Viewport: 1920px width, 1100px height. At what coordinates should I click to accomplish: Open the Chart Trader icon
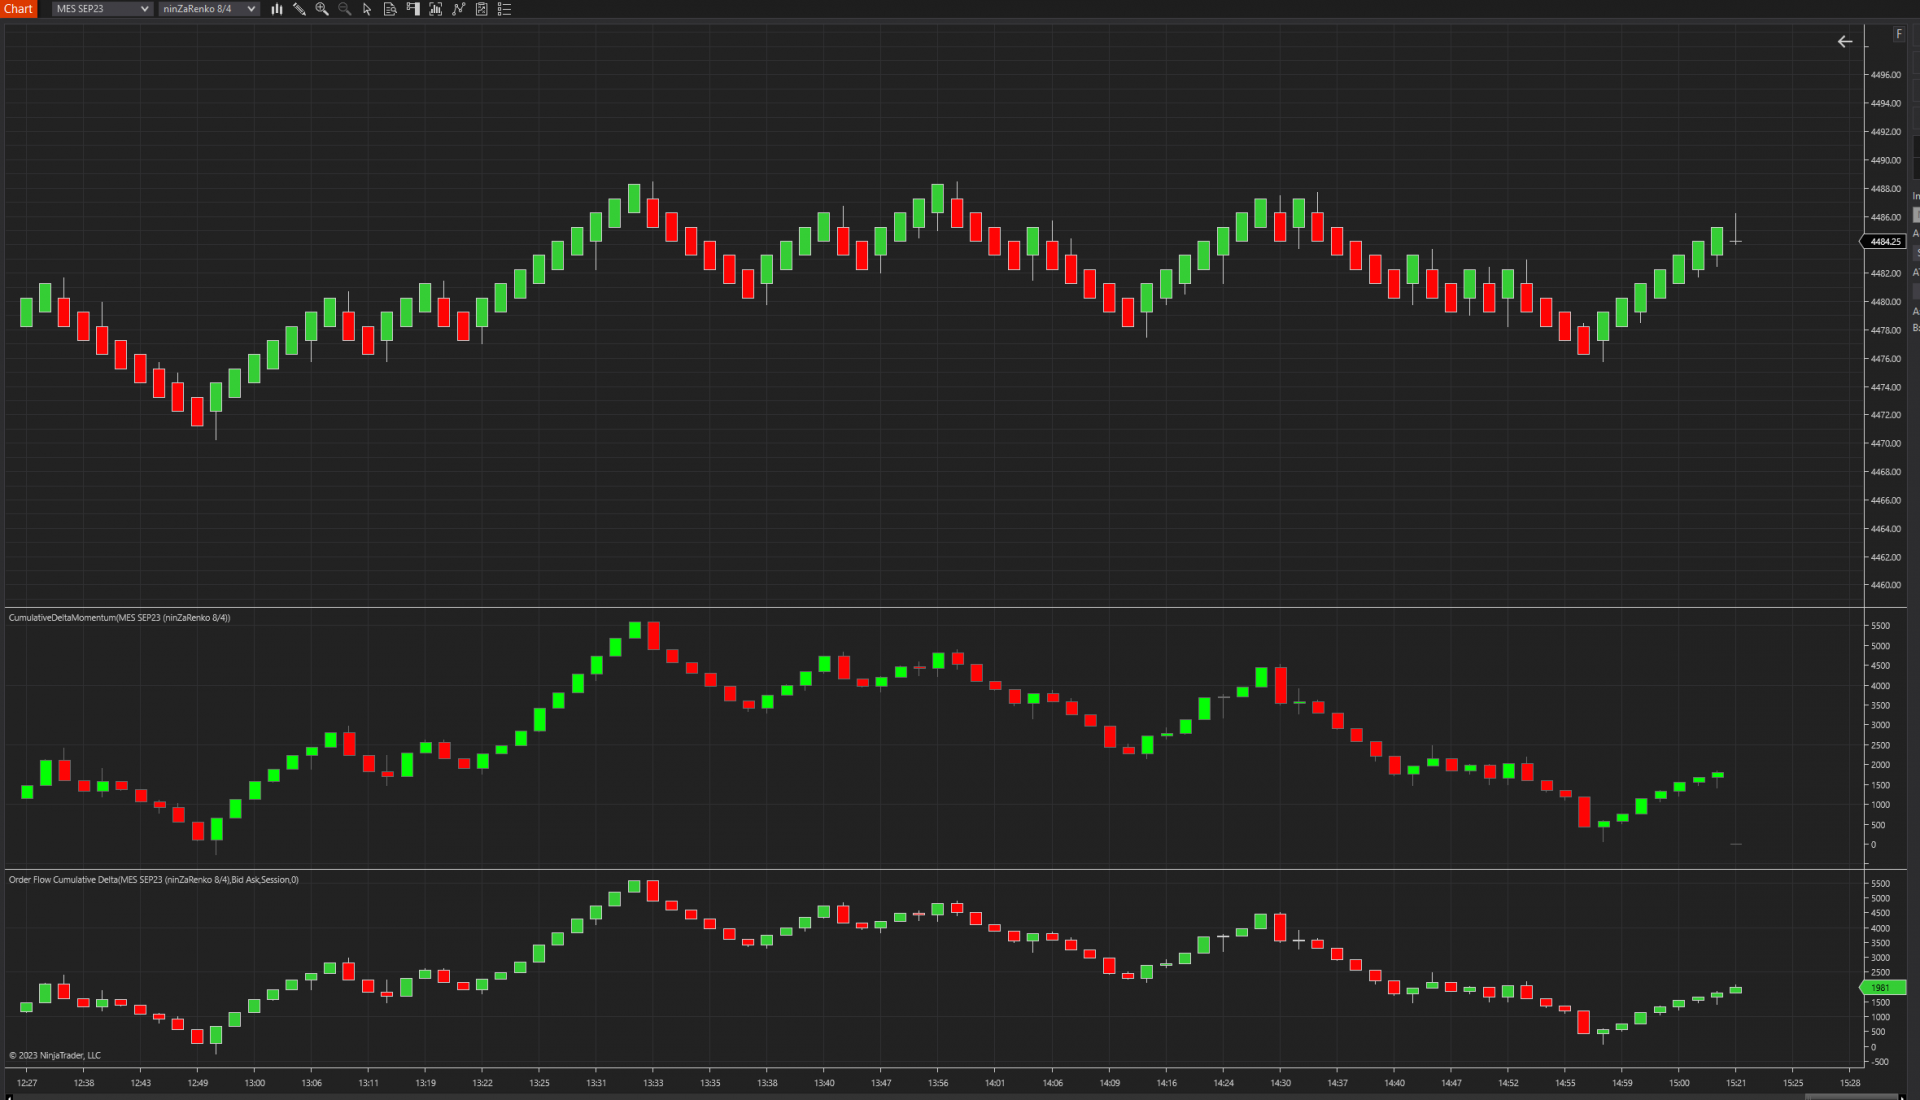[x=413, y=9]
